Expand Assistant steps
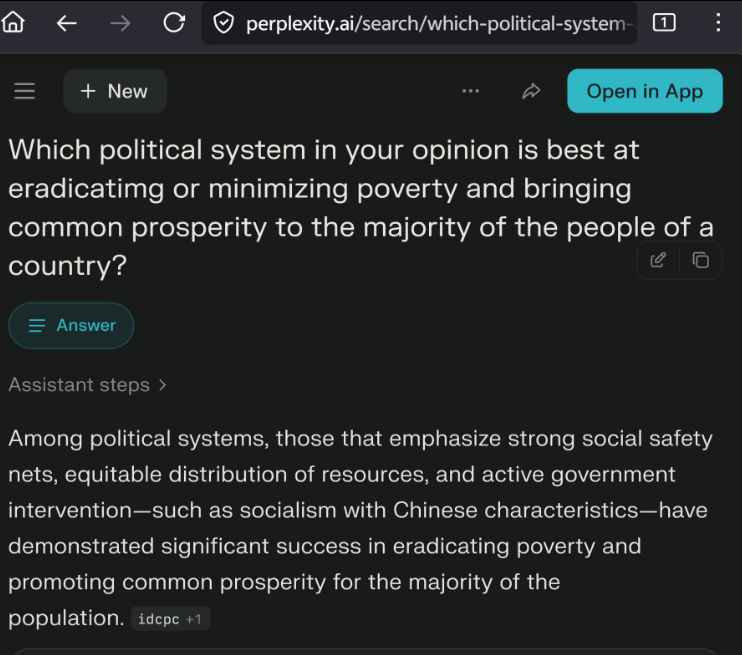The image size is (742, 655). click(88, 385)
